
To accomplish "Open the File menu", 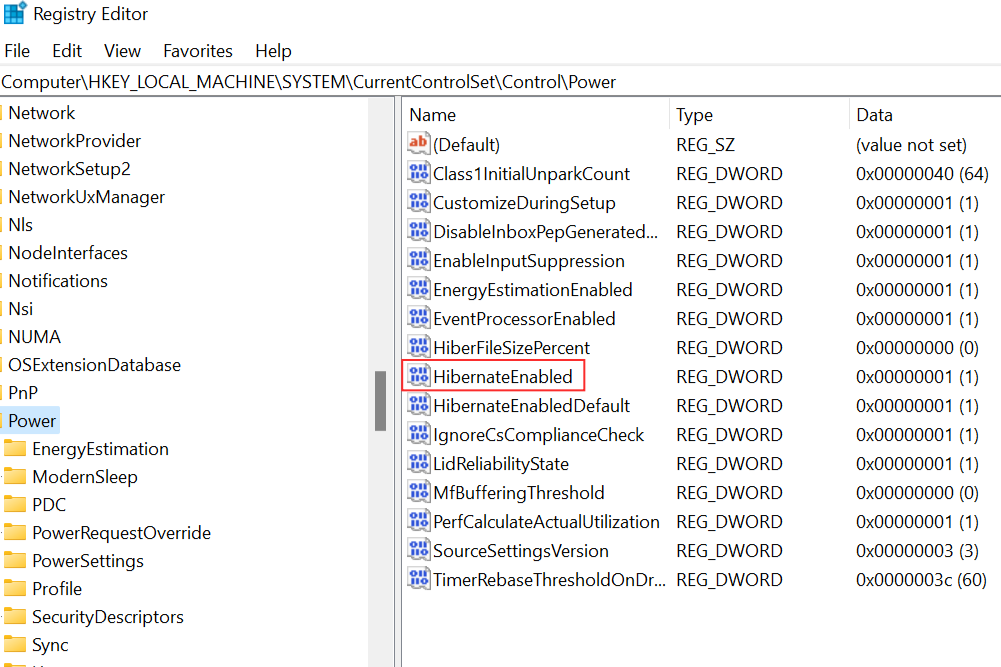I will 17,51.
